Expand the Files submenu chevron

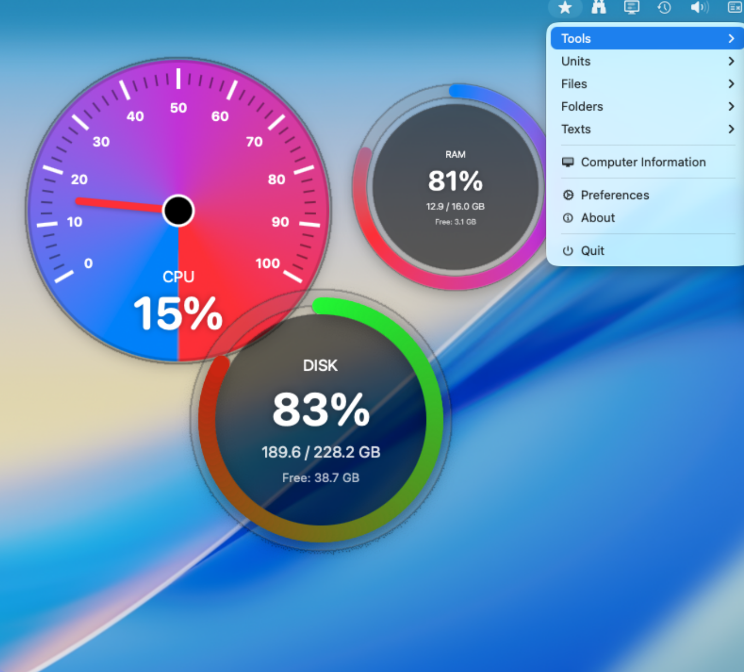tap(731, 84)
